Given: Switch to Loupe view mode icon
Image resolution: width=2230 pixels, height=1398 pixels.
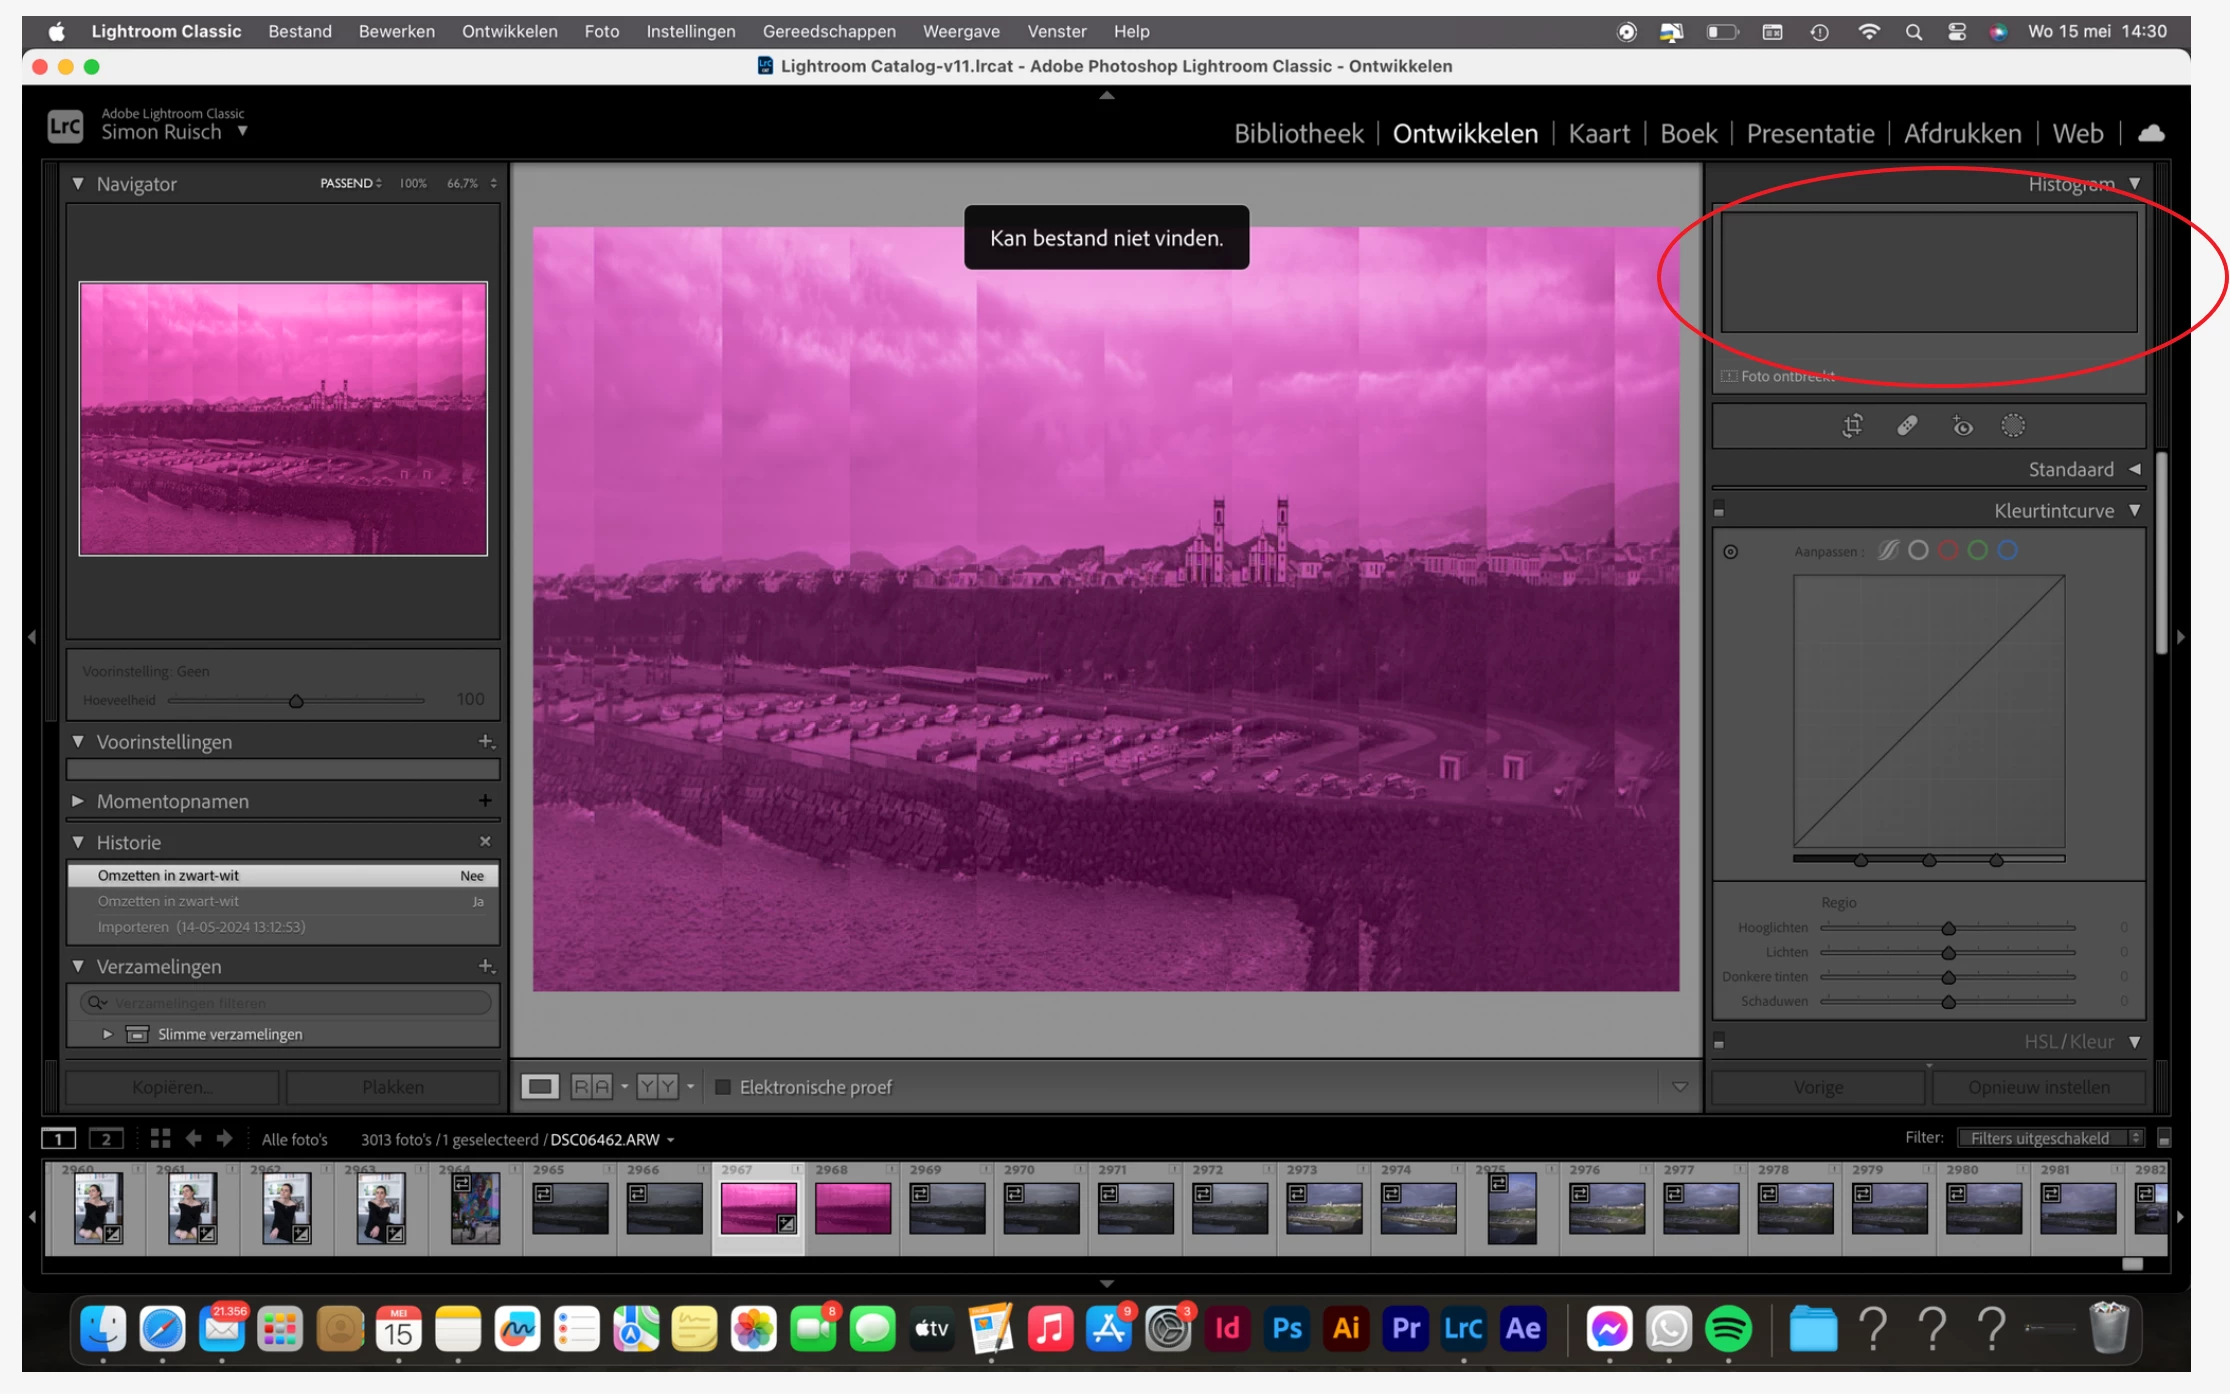Looking at the screenshot, I should point(540,1087).
